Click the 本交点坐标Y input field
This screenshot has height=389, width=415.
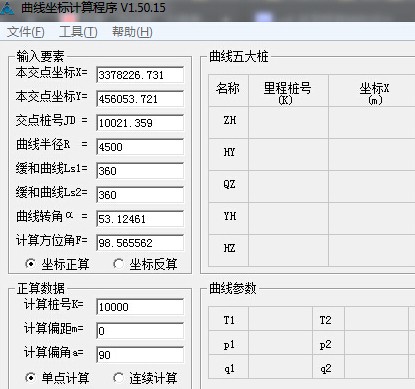point(140,99)
